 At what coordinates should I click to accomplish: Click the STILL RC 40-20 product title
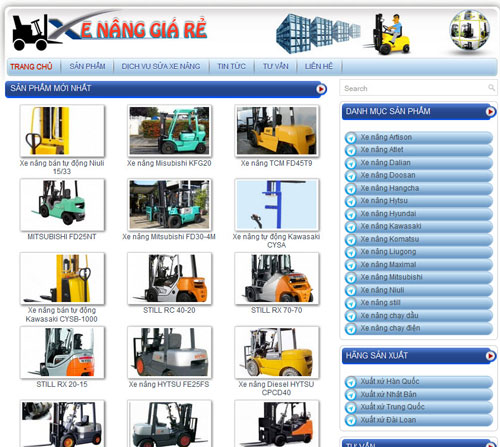pyautogui.click(x=169, y=310)
